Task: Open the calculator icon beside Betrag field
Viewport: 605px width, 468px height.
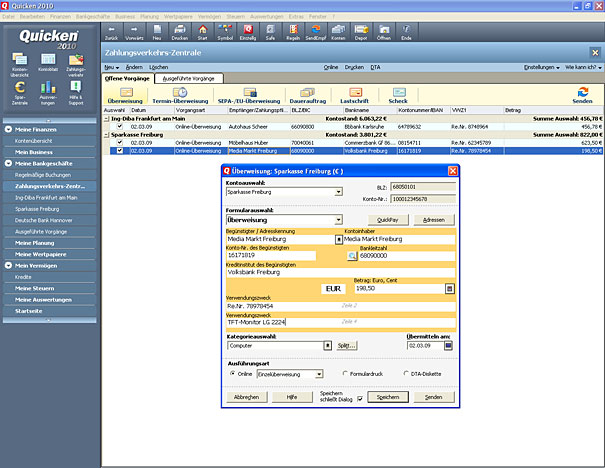Action: click(x=449, y=288)
